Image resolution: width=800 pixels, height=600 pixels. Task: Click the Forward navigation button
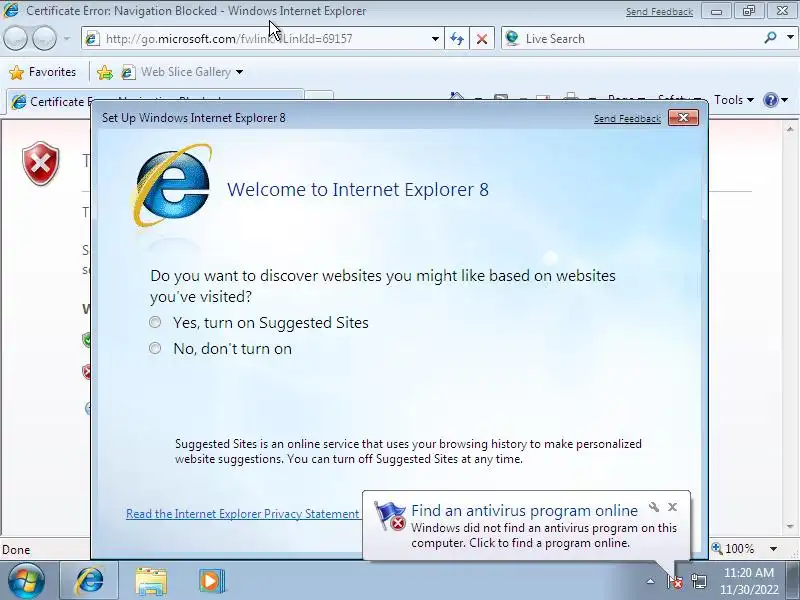(x=44, y=39)
